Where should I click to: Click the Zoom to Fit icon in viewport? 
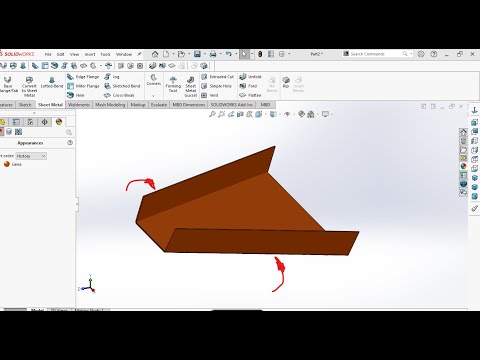pos(212,114)
